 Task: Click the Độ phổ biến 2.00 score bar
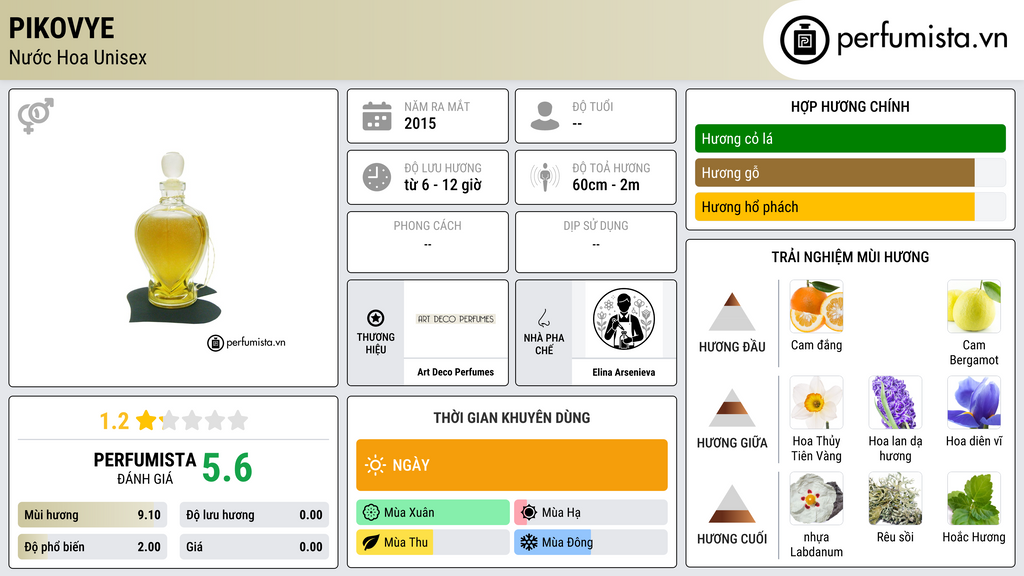(93, 547)
